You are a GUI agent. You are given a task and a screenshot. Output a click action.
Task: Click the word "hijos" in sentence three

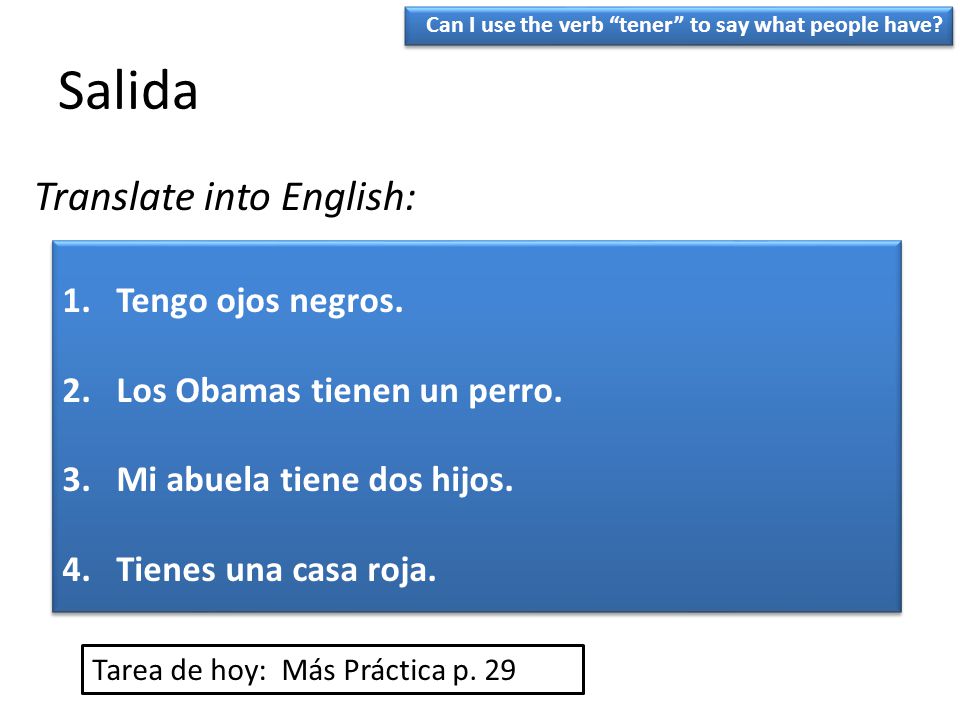[x=472, y=481]
